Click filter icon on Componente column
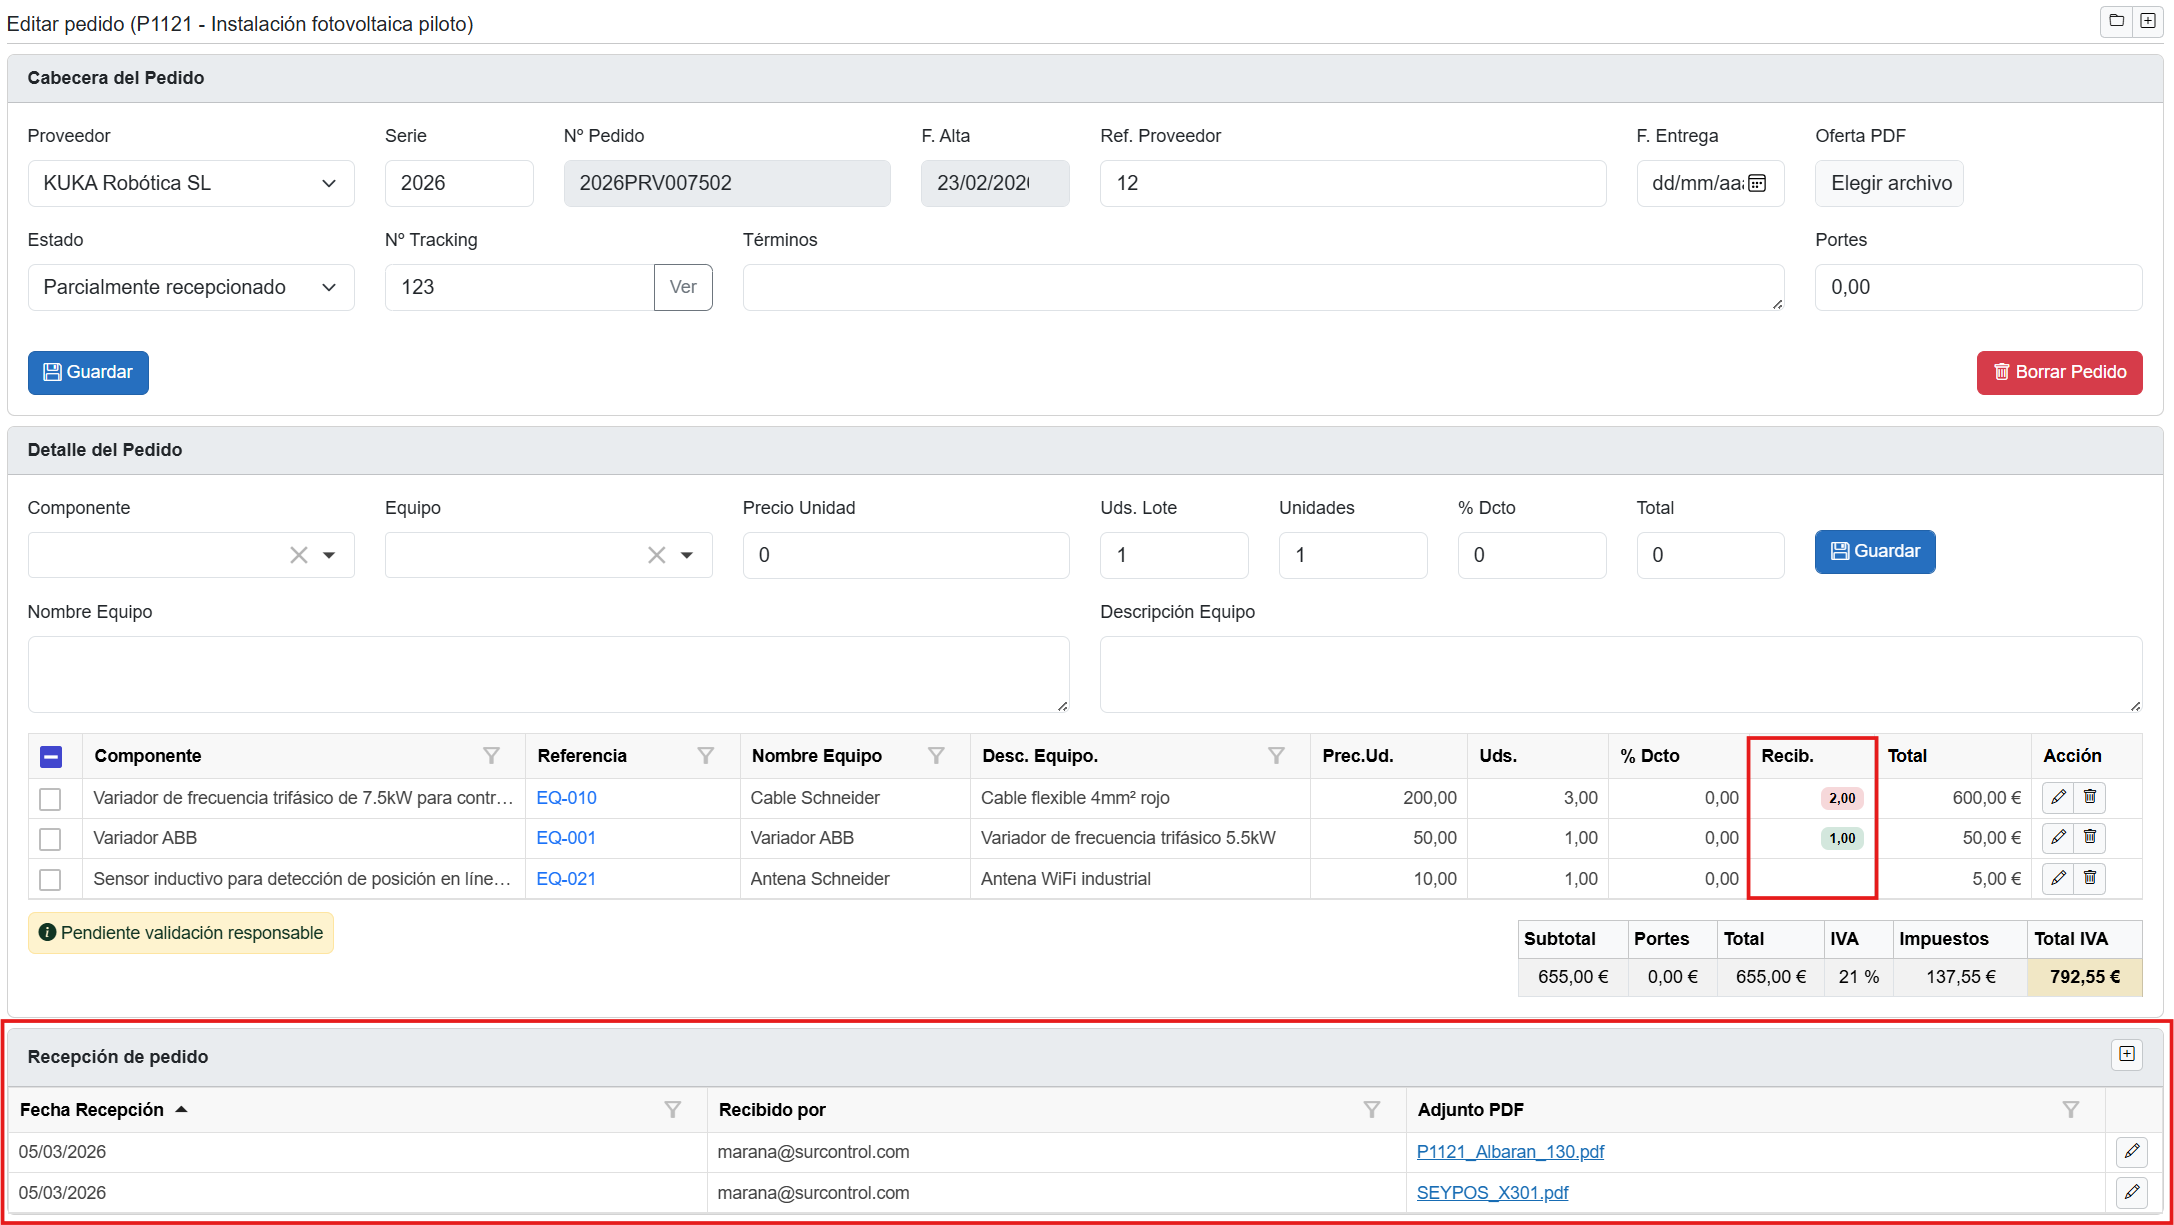Viewport: 2174px width, 1225px height. [491, 756]
